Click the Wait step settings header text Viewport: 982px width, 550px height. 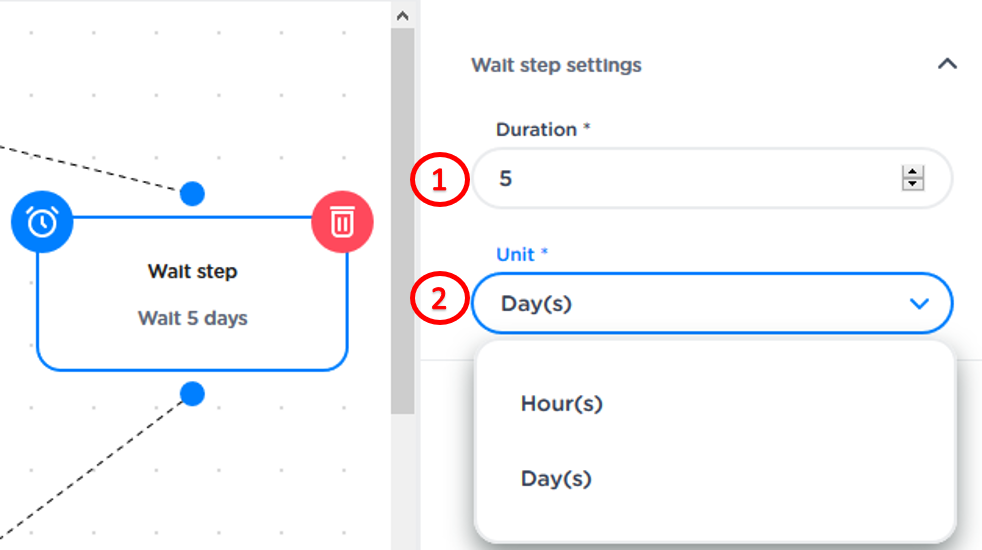tap(556, 65)
